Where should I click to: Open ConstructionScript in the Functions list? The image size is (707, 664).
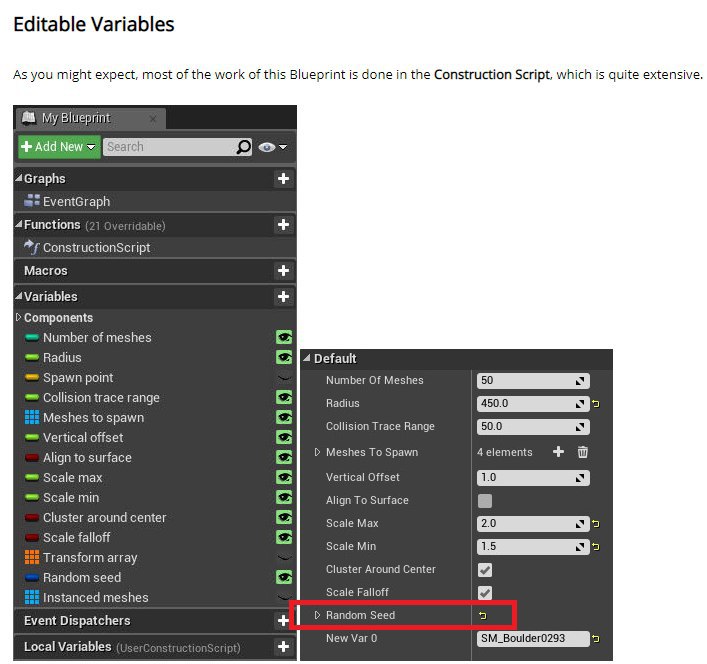coord(96,248)
